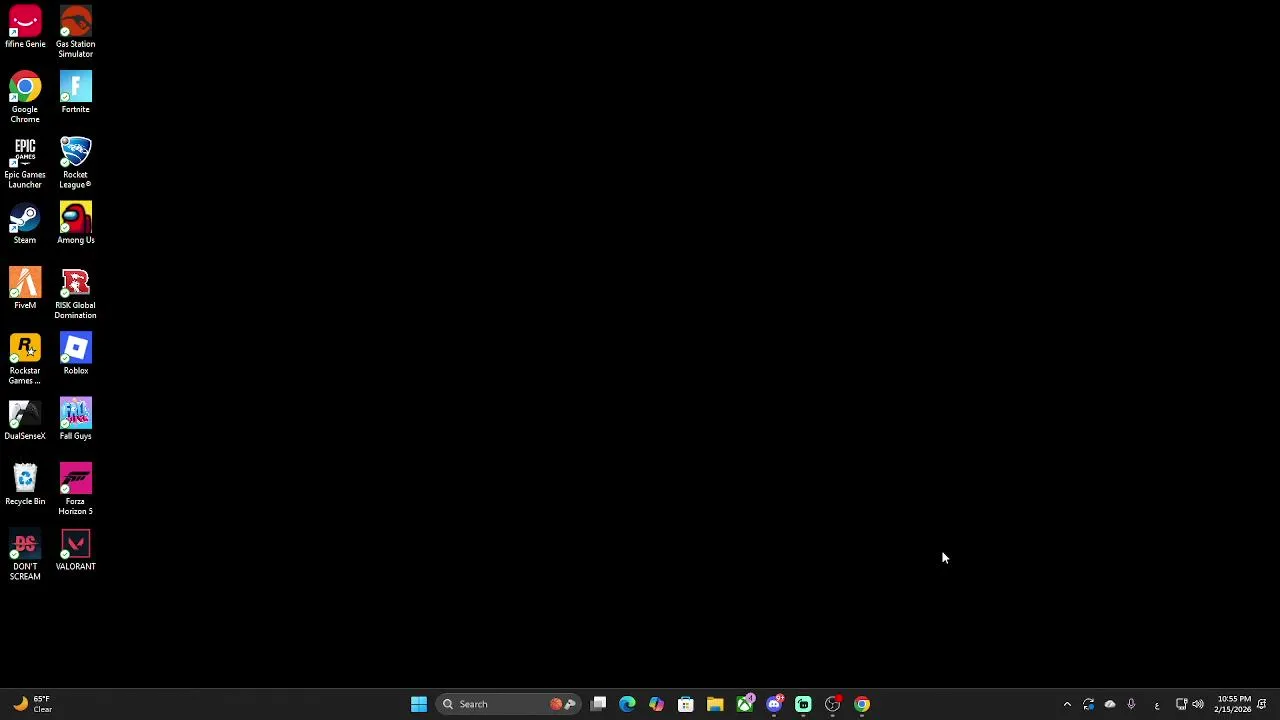Open the green streaming app taskbar icon
Image resolution: width=1280 pixels, height=720 pixels.
pos(803,704)
